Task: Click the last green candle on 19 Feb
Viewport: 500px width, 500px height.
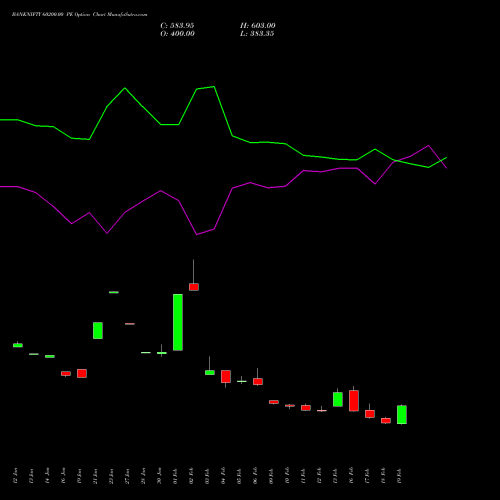Action: [402, 415]
